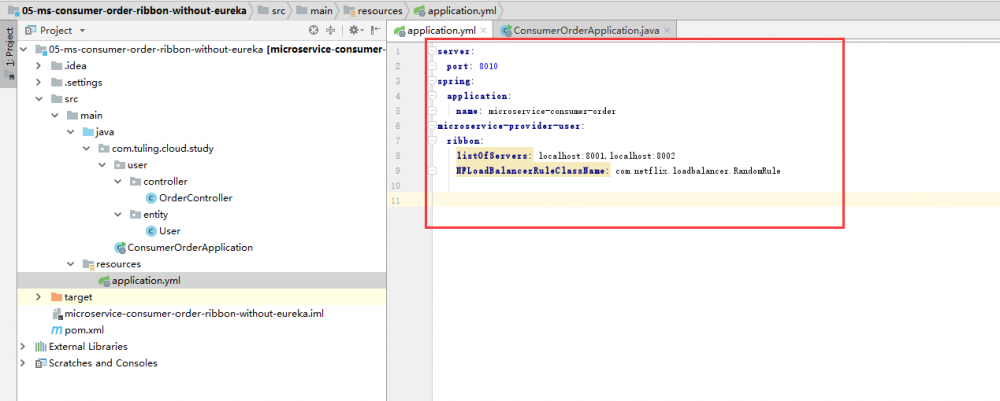
Task: Click the scroll-from-source target icon in Project panel
Action: (313, 30)
